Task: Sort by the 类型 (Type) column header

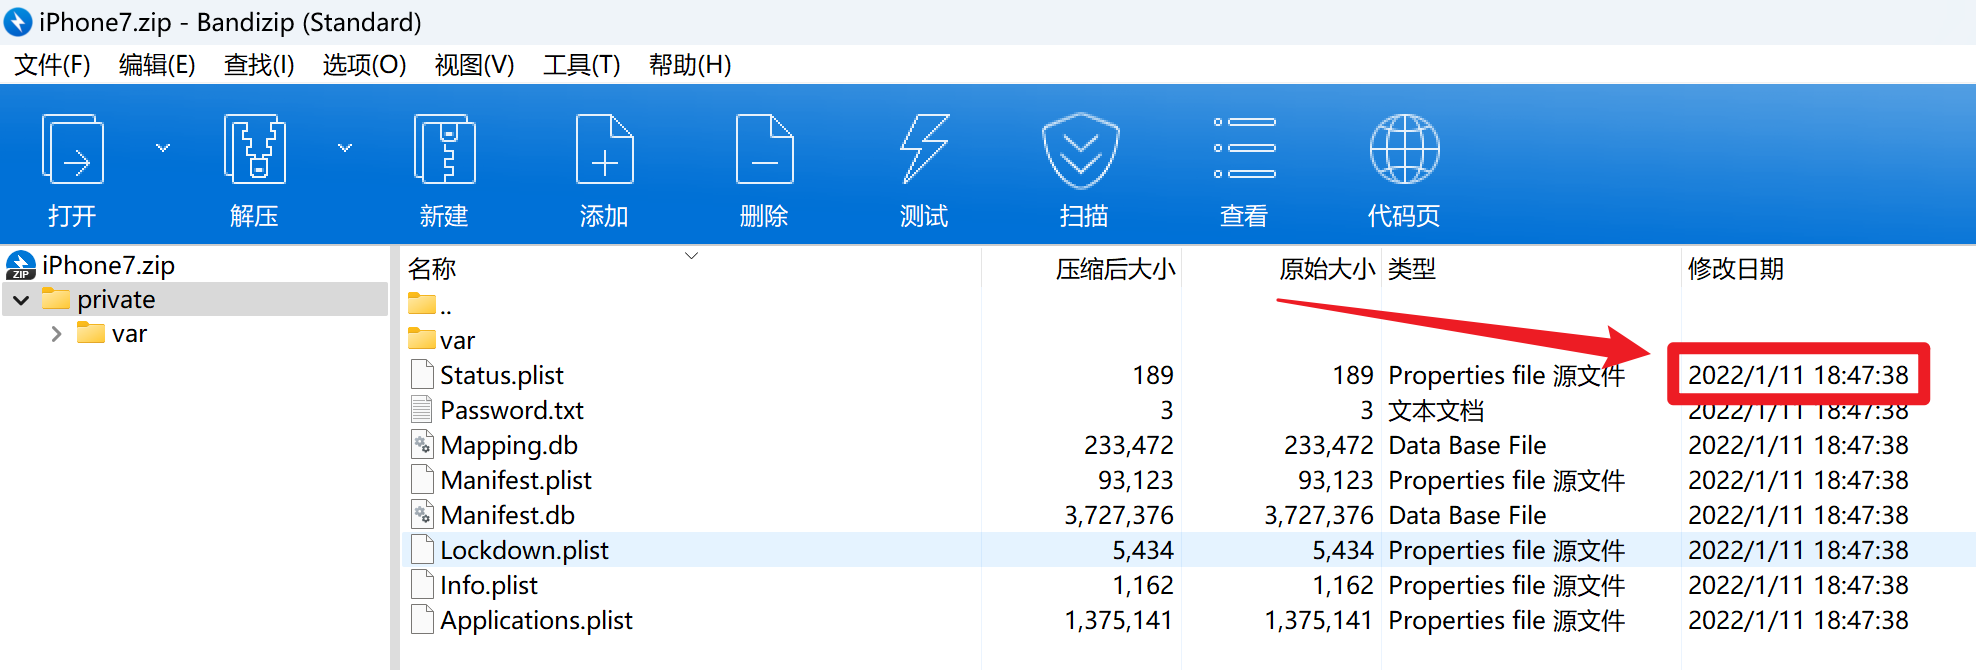Action: coord(1412,269)
